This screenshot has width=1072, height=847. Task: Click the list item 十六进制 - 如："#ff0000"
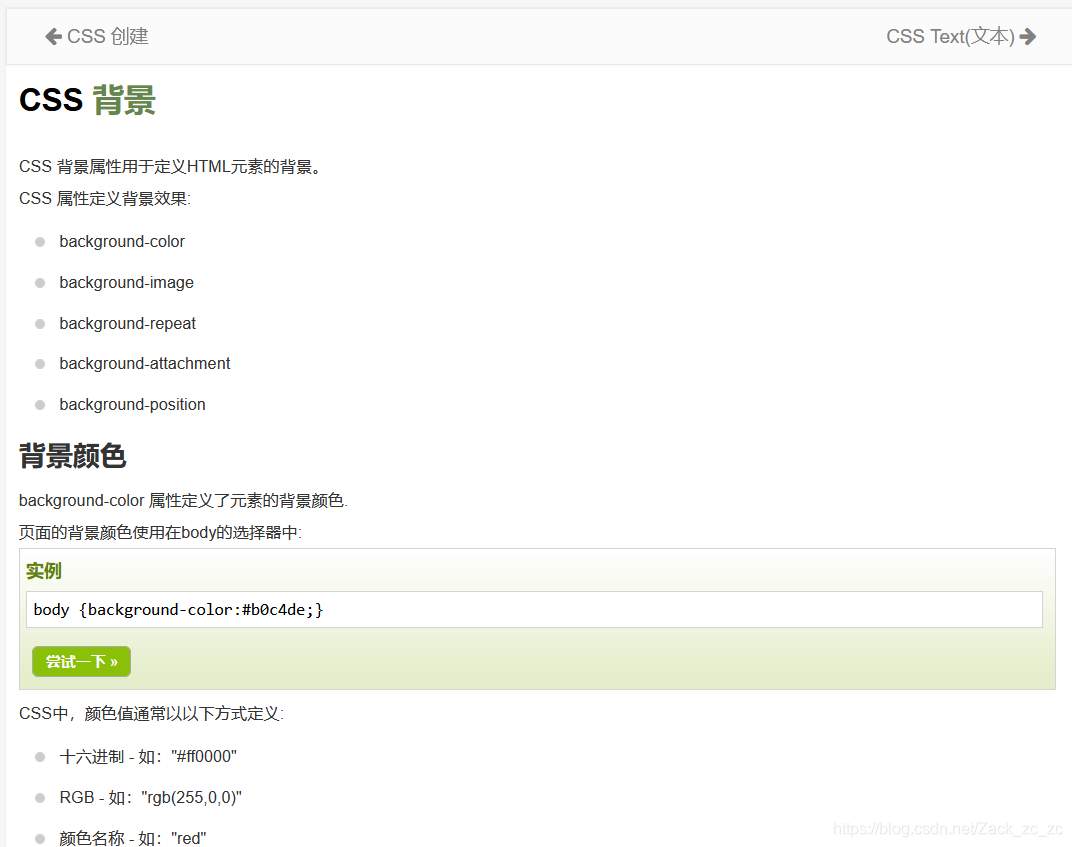point(148,757)
